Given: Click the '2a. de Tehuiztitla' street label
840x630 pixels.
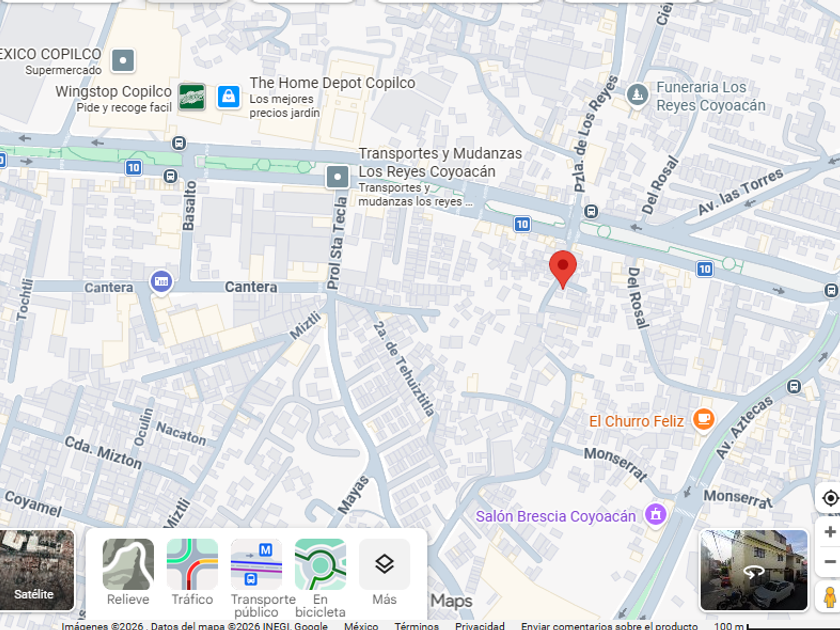Looking at the screenshot, I should pos(403,369).
